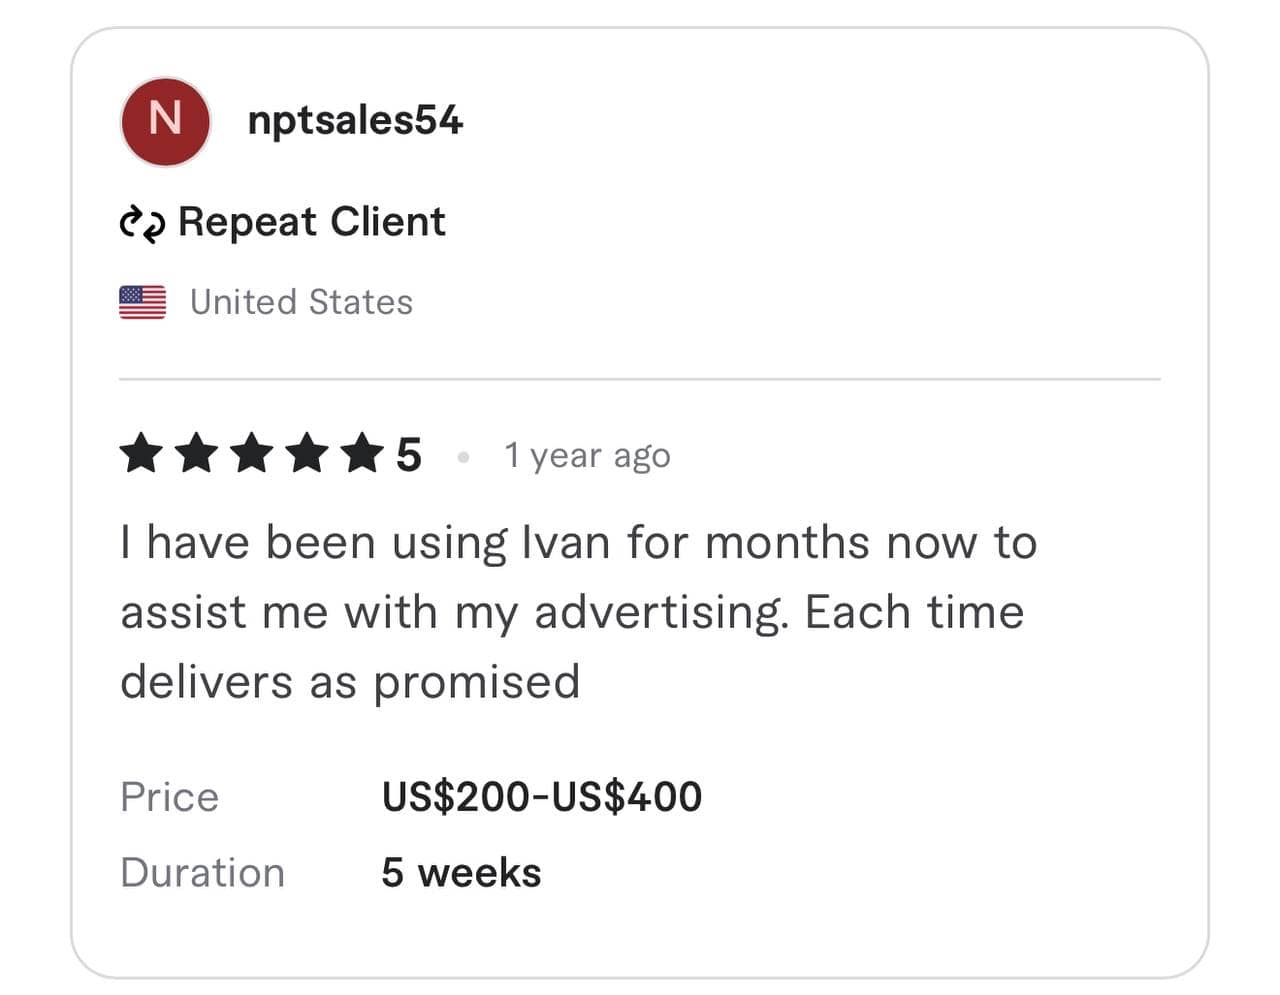Open the nptsales54 reviewer profile
The height and width of the screenshot is (995, 1280).
pos(355,120)
